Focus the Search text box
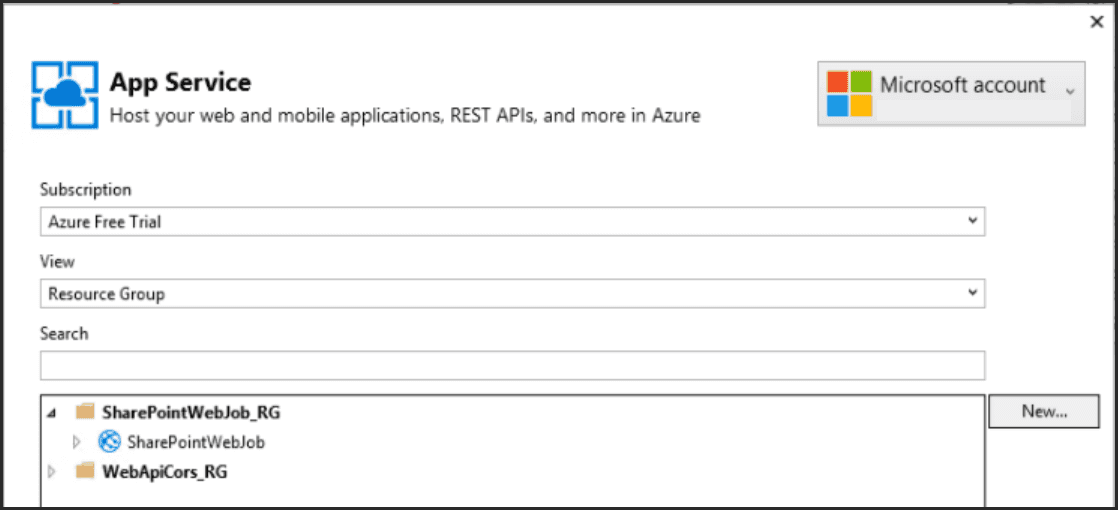1118x510 pixels. [x=512, y=365]
